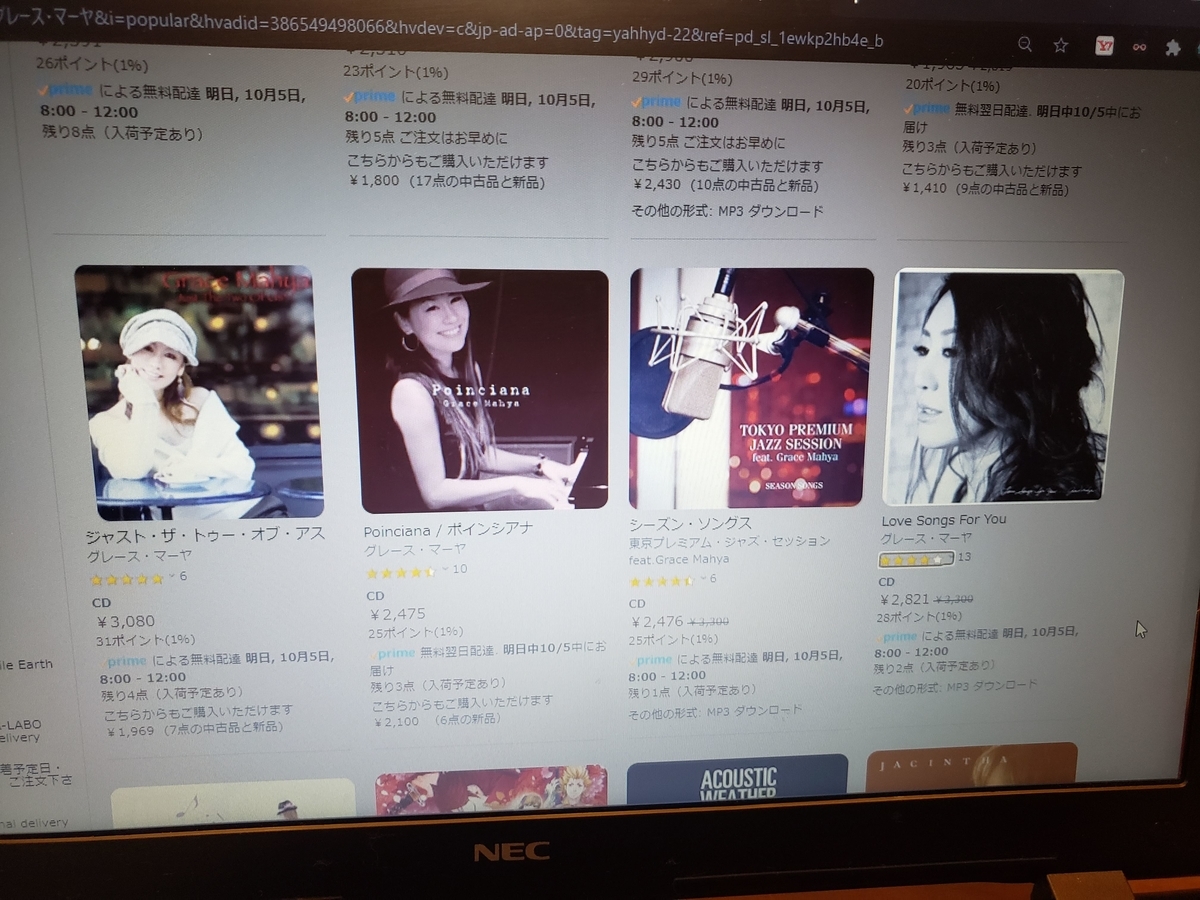Open ¥1,800 (17点の中古品と新品) offers
The height and width of the screenshot is (900, 1200).
pos(448,182)
